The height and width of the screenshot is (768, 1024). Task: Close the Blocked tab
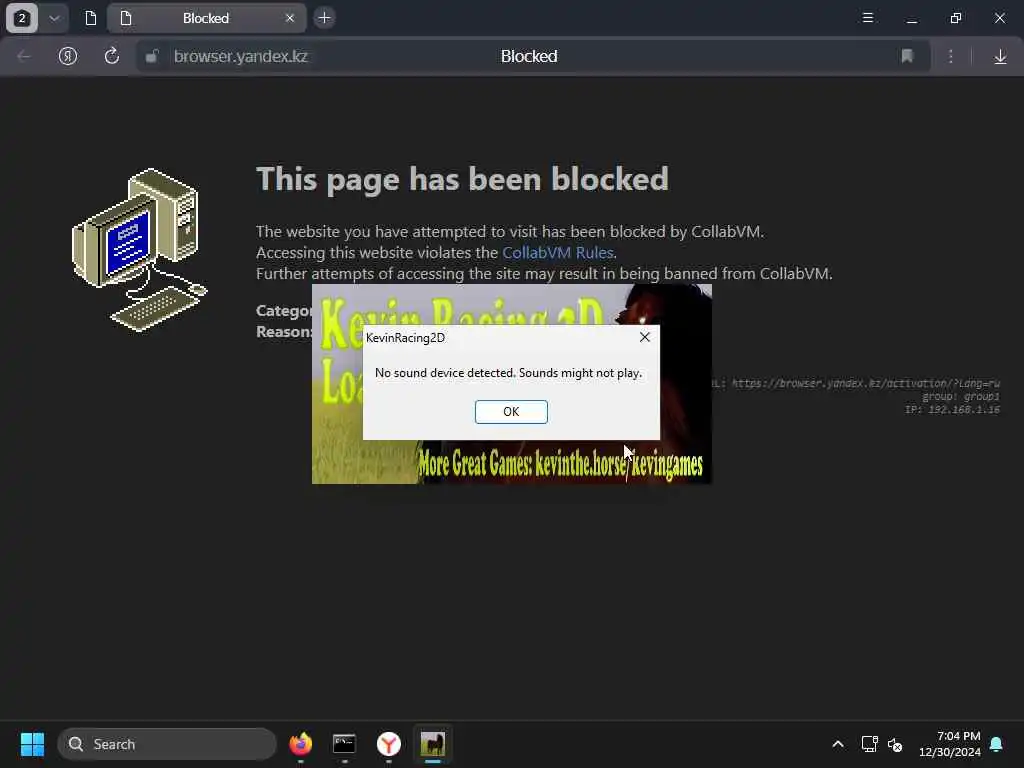click(x=290, y=18)
